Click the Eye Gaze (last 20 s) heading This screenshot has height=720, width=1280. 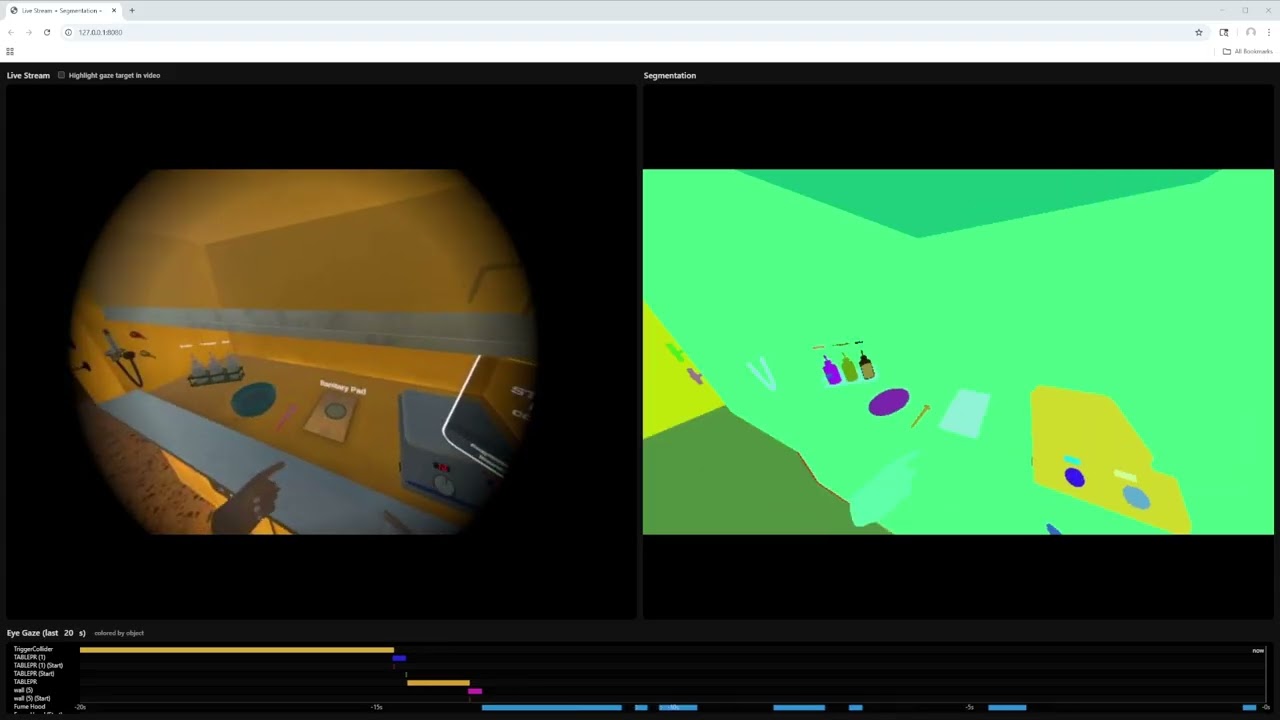tap(46, 633)
